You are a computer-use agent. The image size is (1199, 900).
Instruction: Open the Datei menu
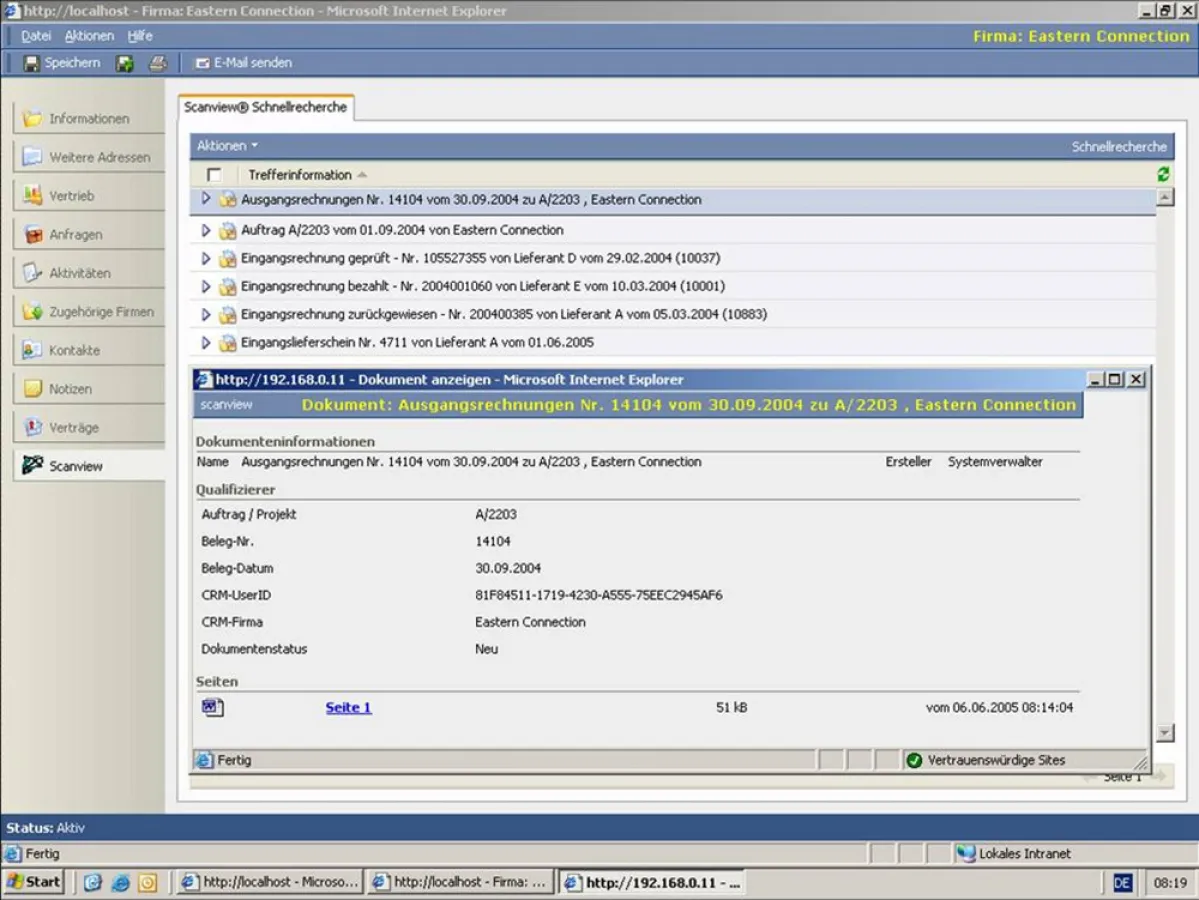[36, 35]
